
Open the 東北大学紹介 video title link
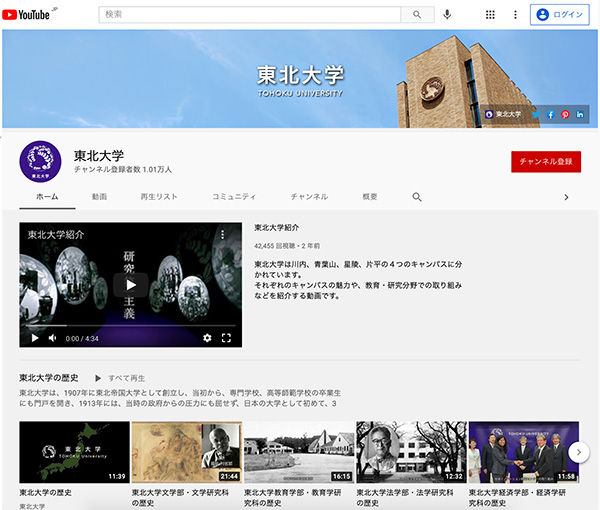tap(277, 228)
